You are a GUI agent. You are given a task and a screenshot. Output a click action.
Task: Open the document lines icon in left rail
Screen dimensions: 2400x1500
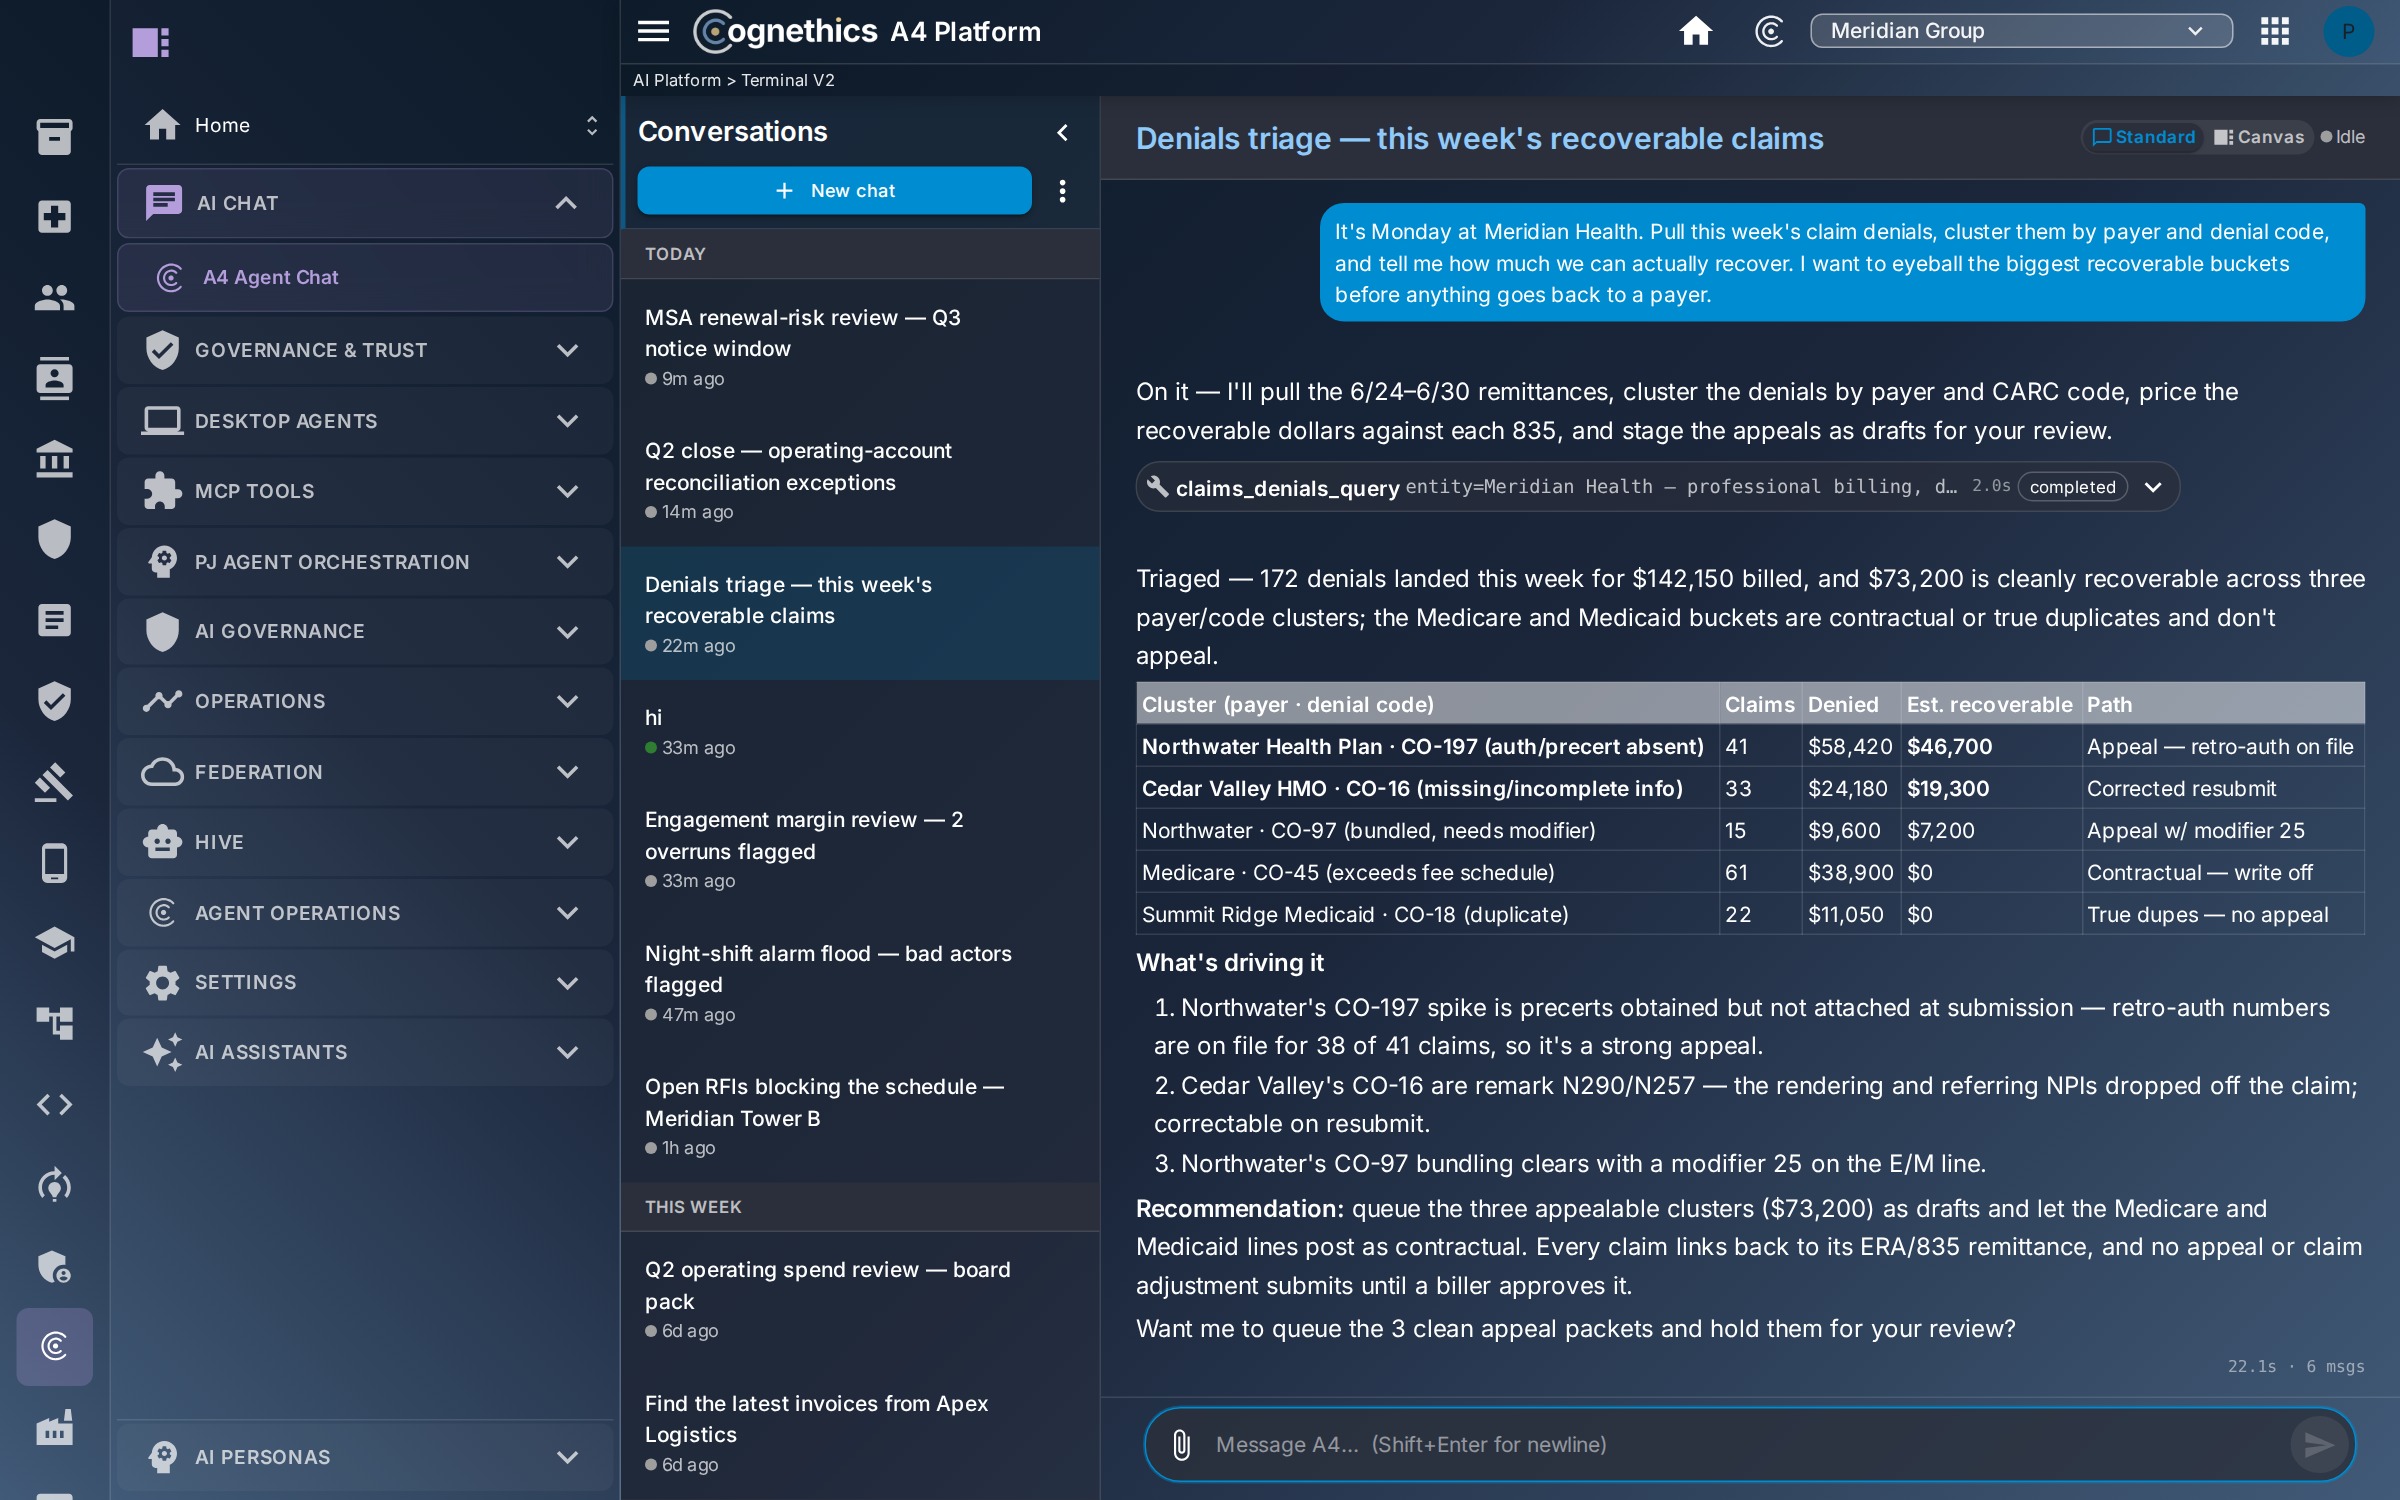54,620
